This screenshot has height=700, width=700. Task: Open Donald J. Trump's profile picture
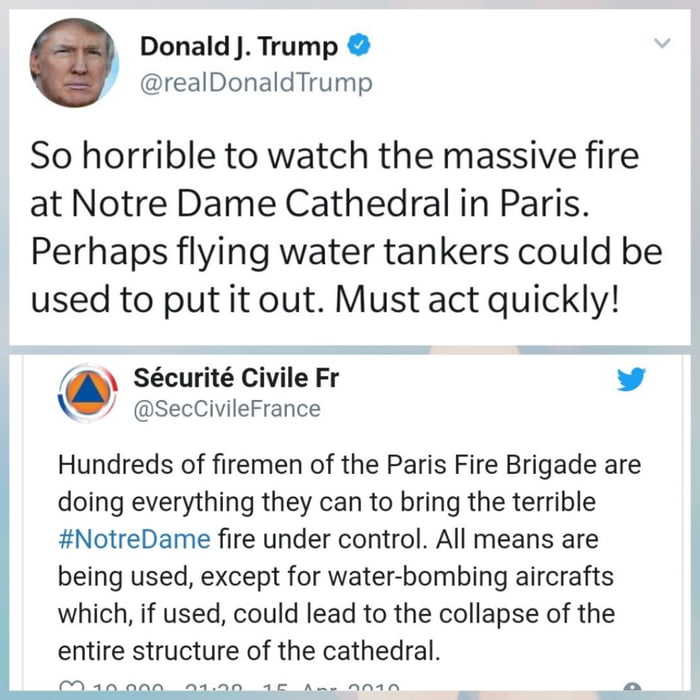click(74, 62)
